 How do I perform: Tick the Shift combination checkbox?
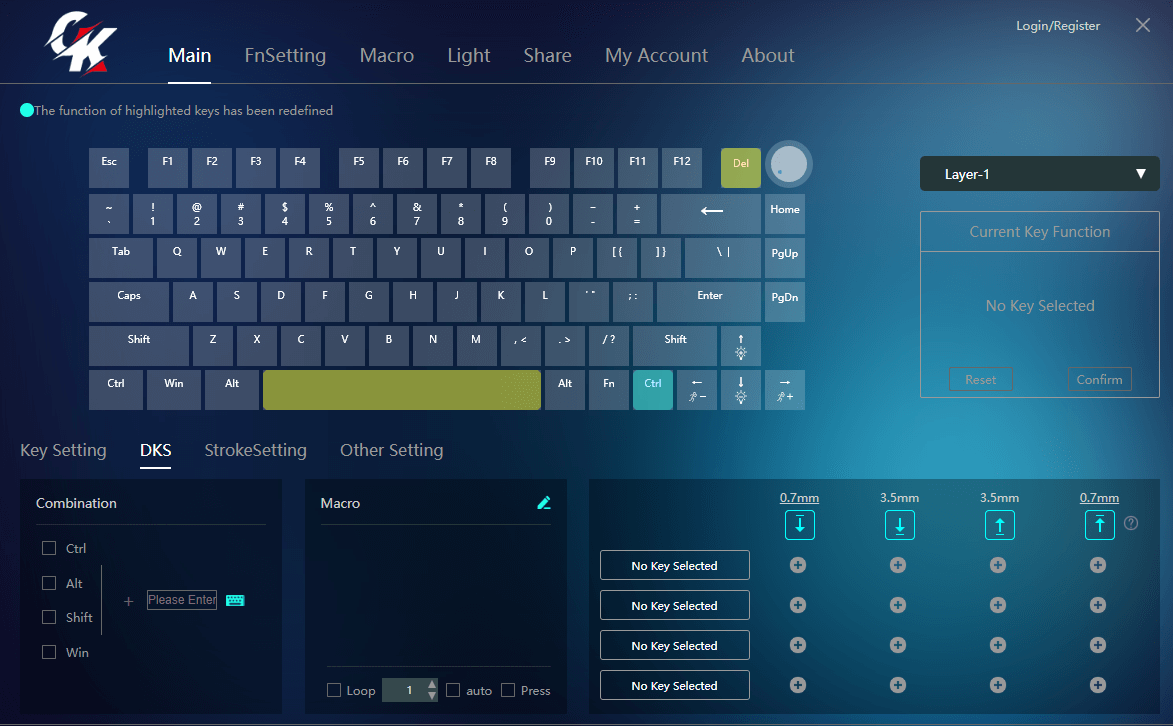pos(49,617)
